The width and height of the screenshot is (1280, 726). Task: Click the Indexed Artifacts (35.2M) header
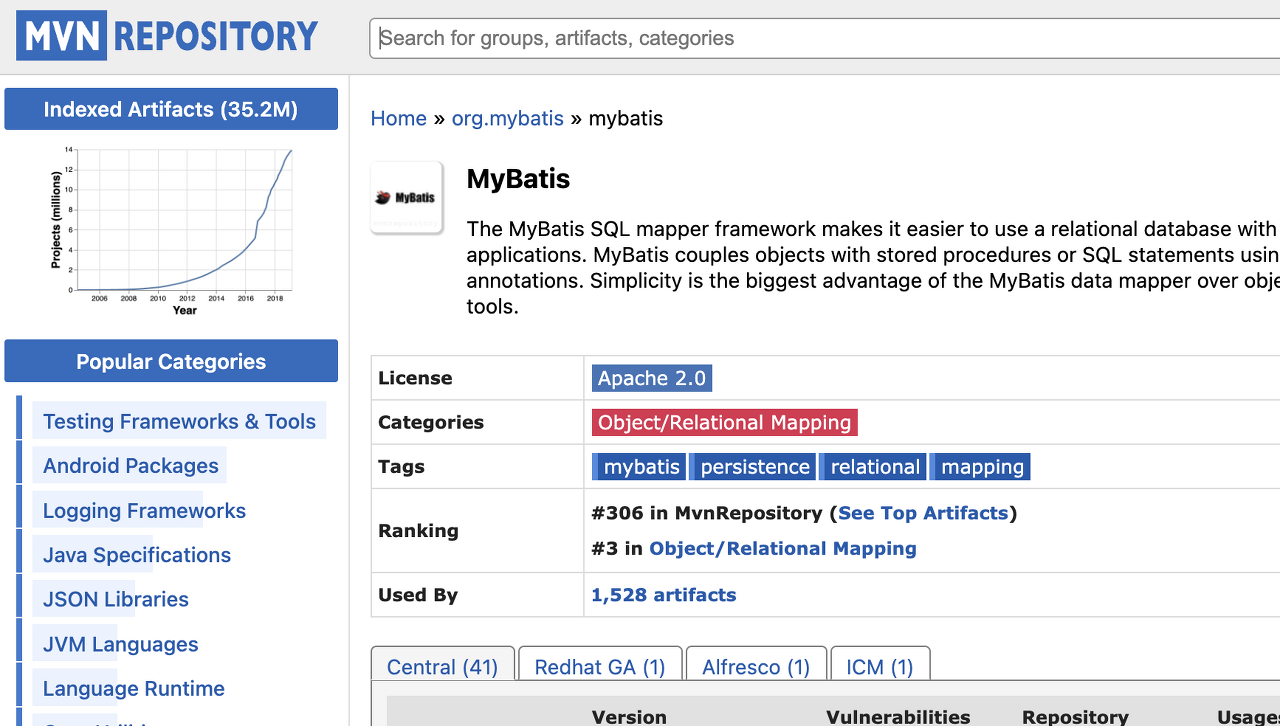(171, 109)
